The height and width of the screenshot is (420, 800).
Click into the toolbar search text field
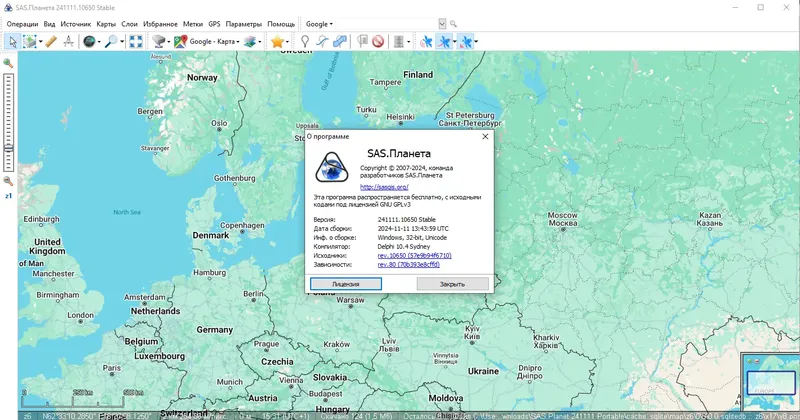387,24
